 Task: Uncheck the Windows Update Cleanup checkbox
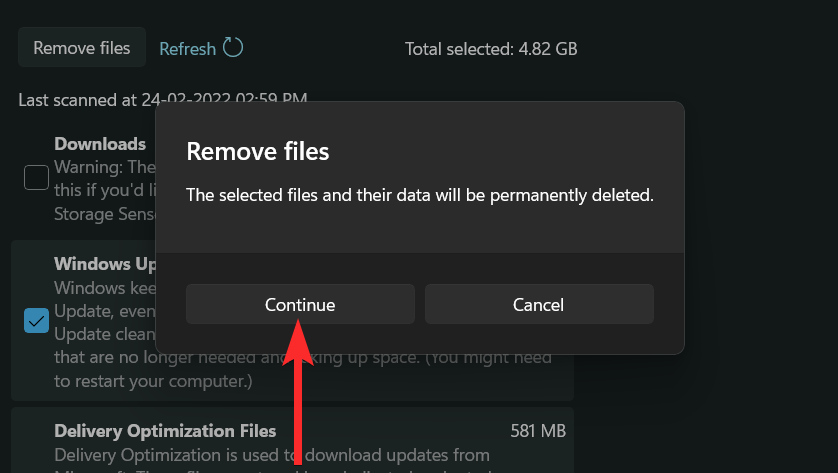36,321
